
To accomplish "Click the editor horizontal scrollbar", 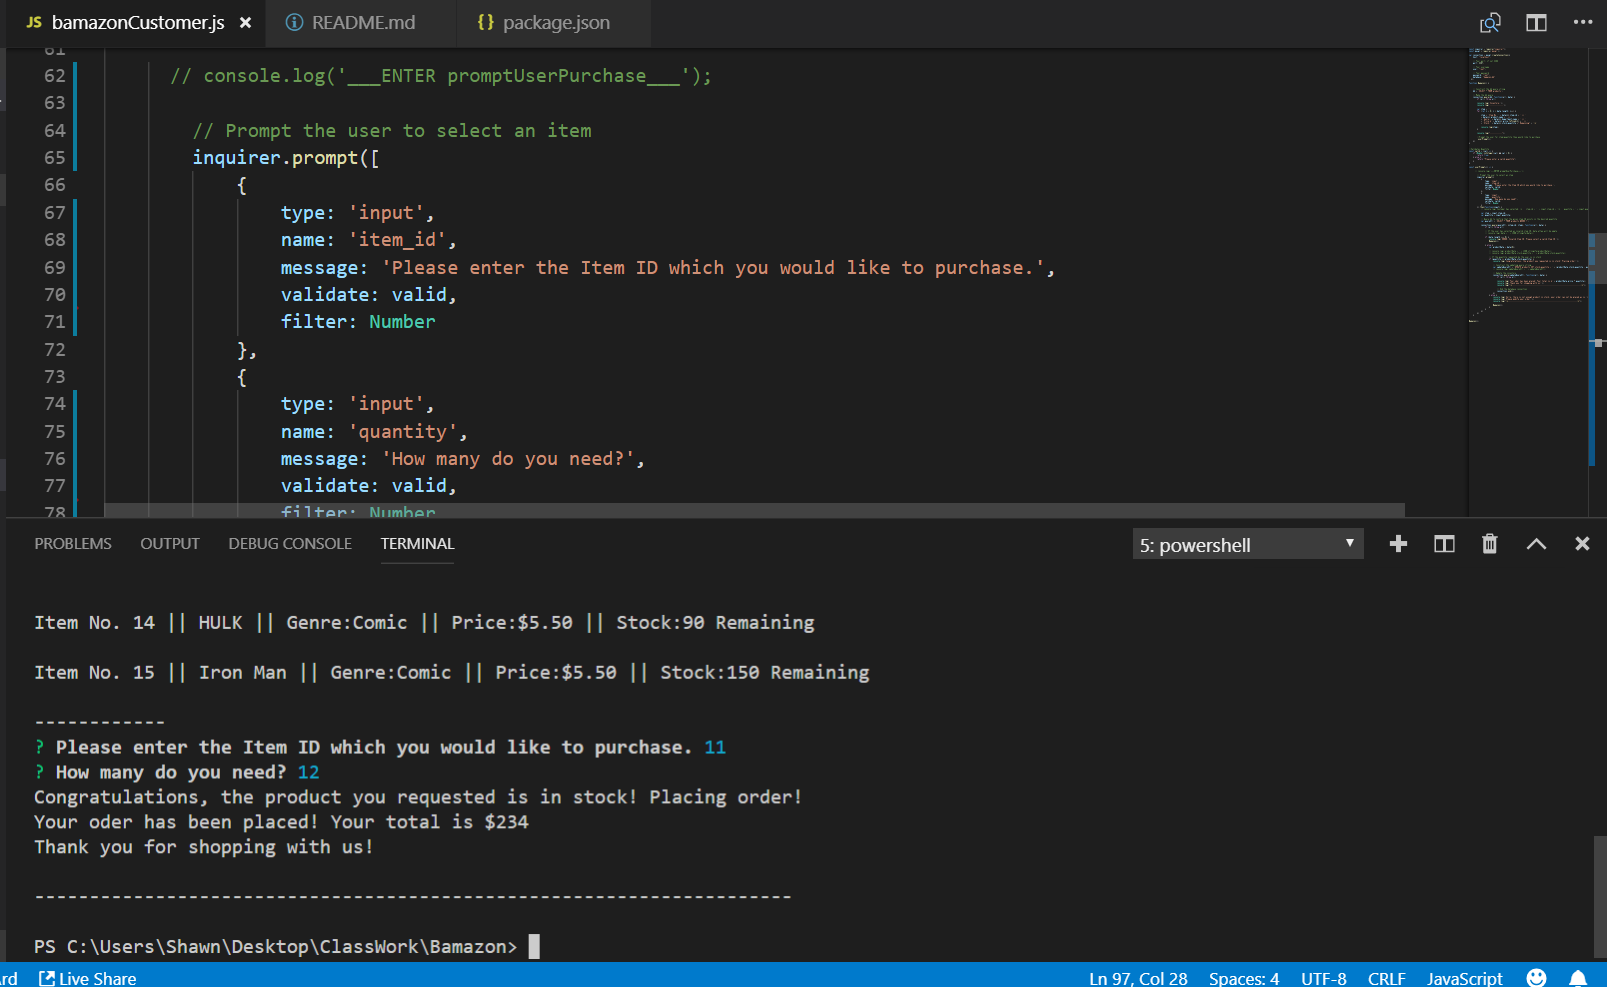I will pos(754,510).
